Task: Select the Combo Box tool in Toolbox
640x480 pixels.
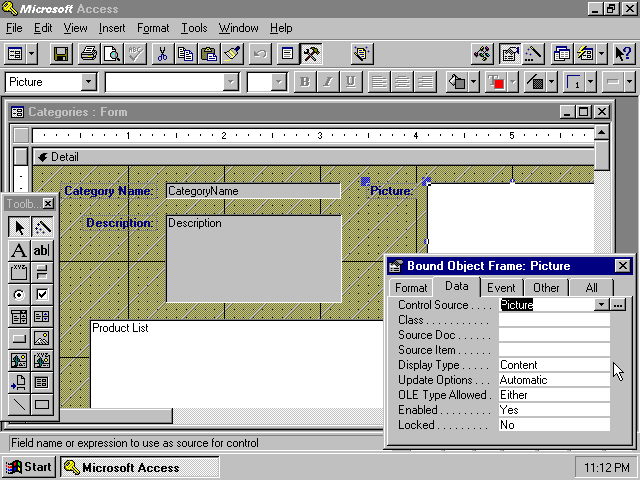Action: [x=19, y=316]
